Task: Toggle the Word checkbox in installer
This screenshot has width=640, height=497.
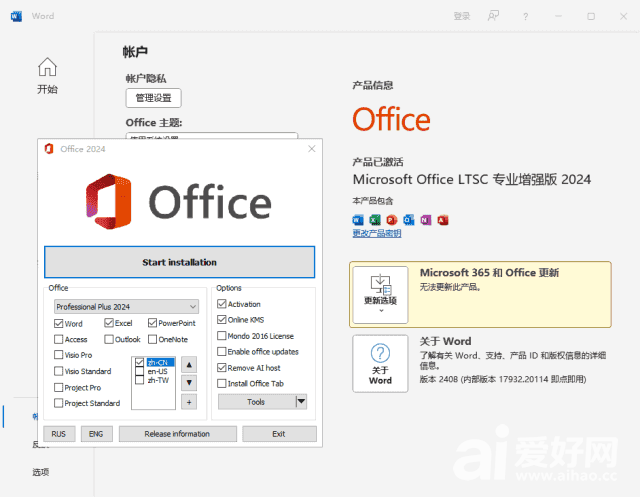Action: [58, 324]
